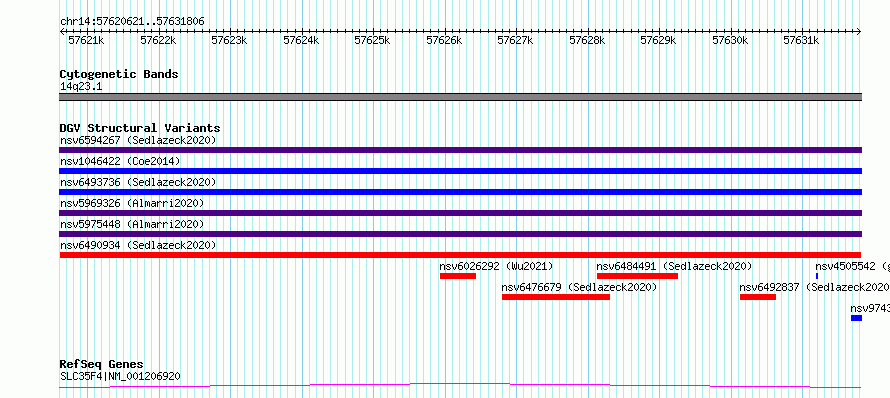Click the SLC35F4|NM_001206920 gene label
This screenshot has height=398, width=890.
click(x=120, y=376)
